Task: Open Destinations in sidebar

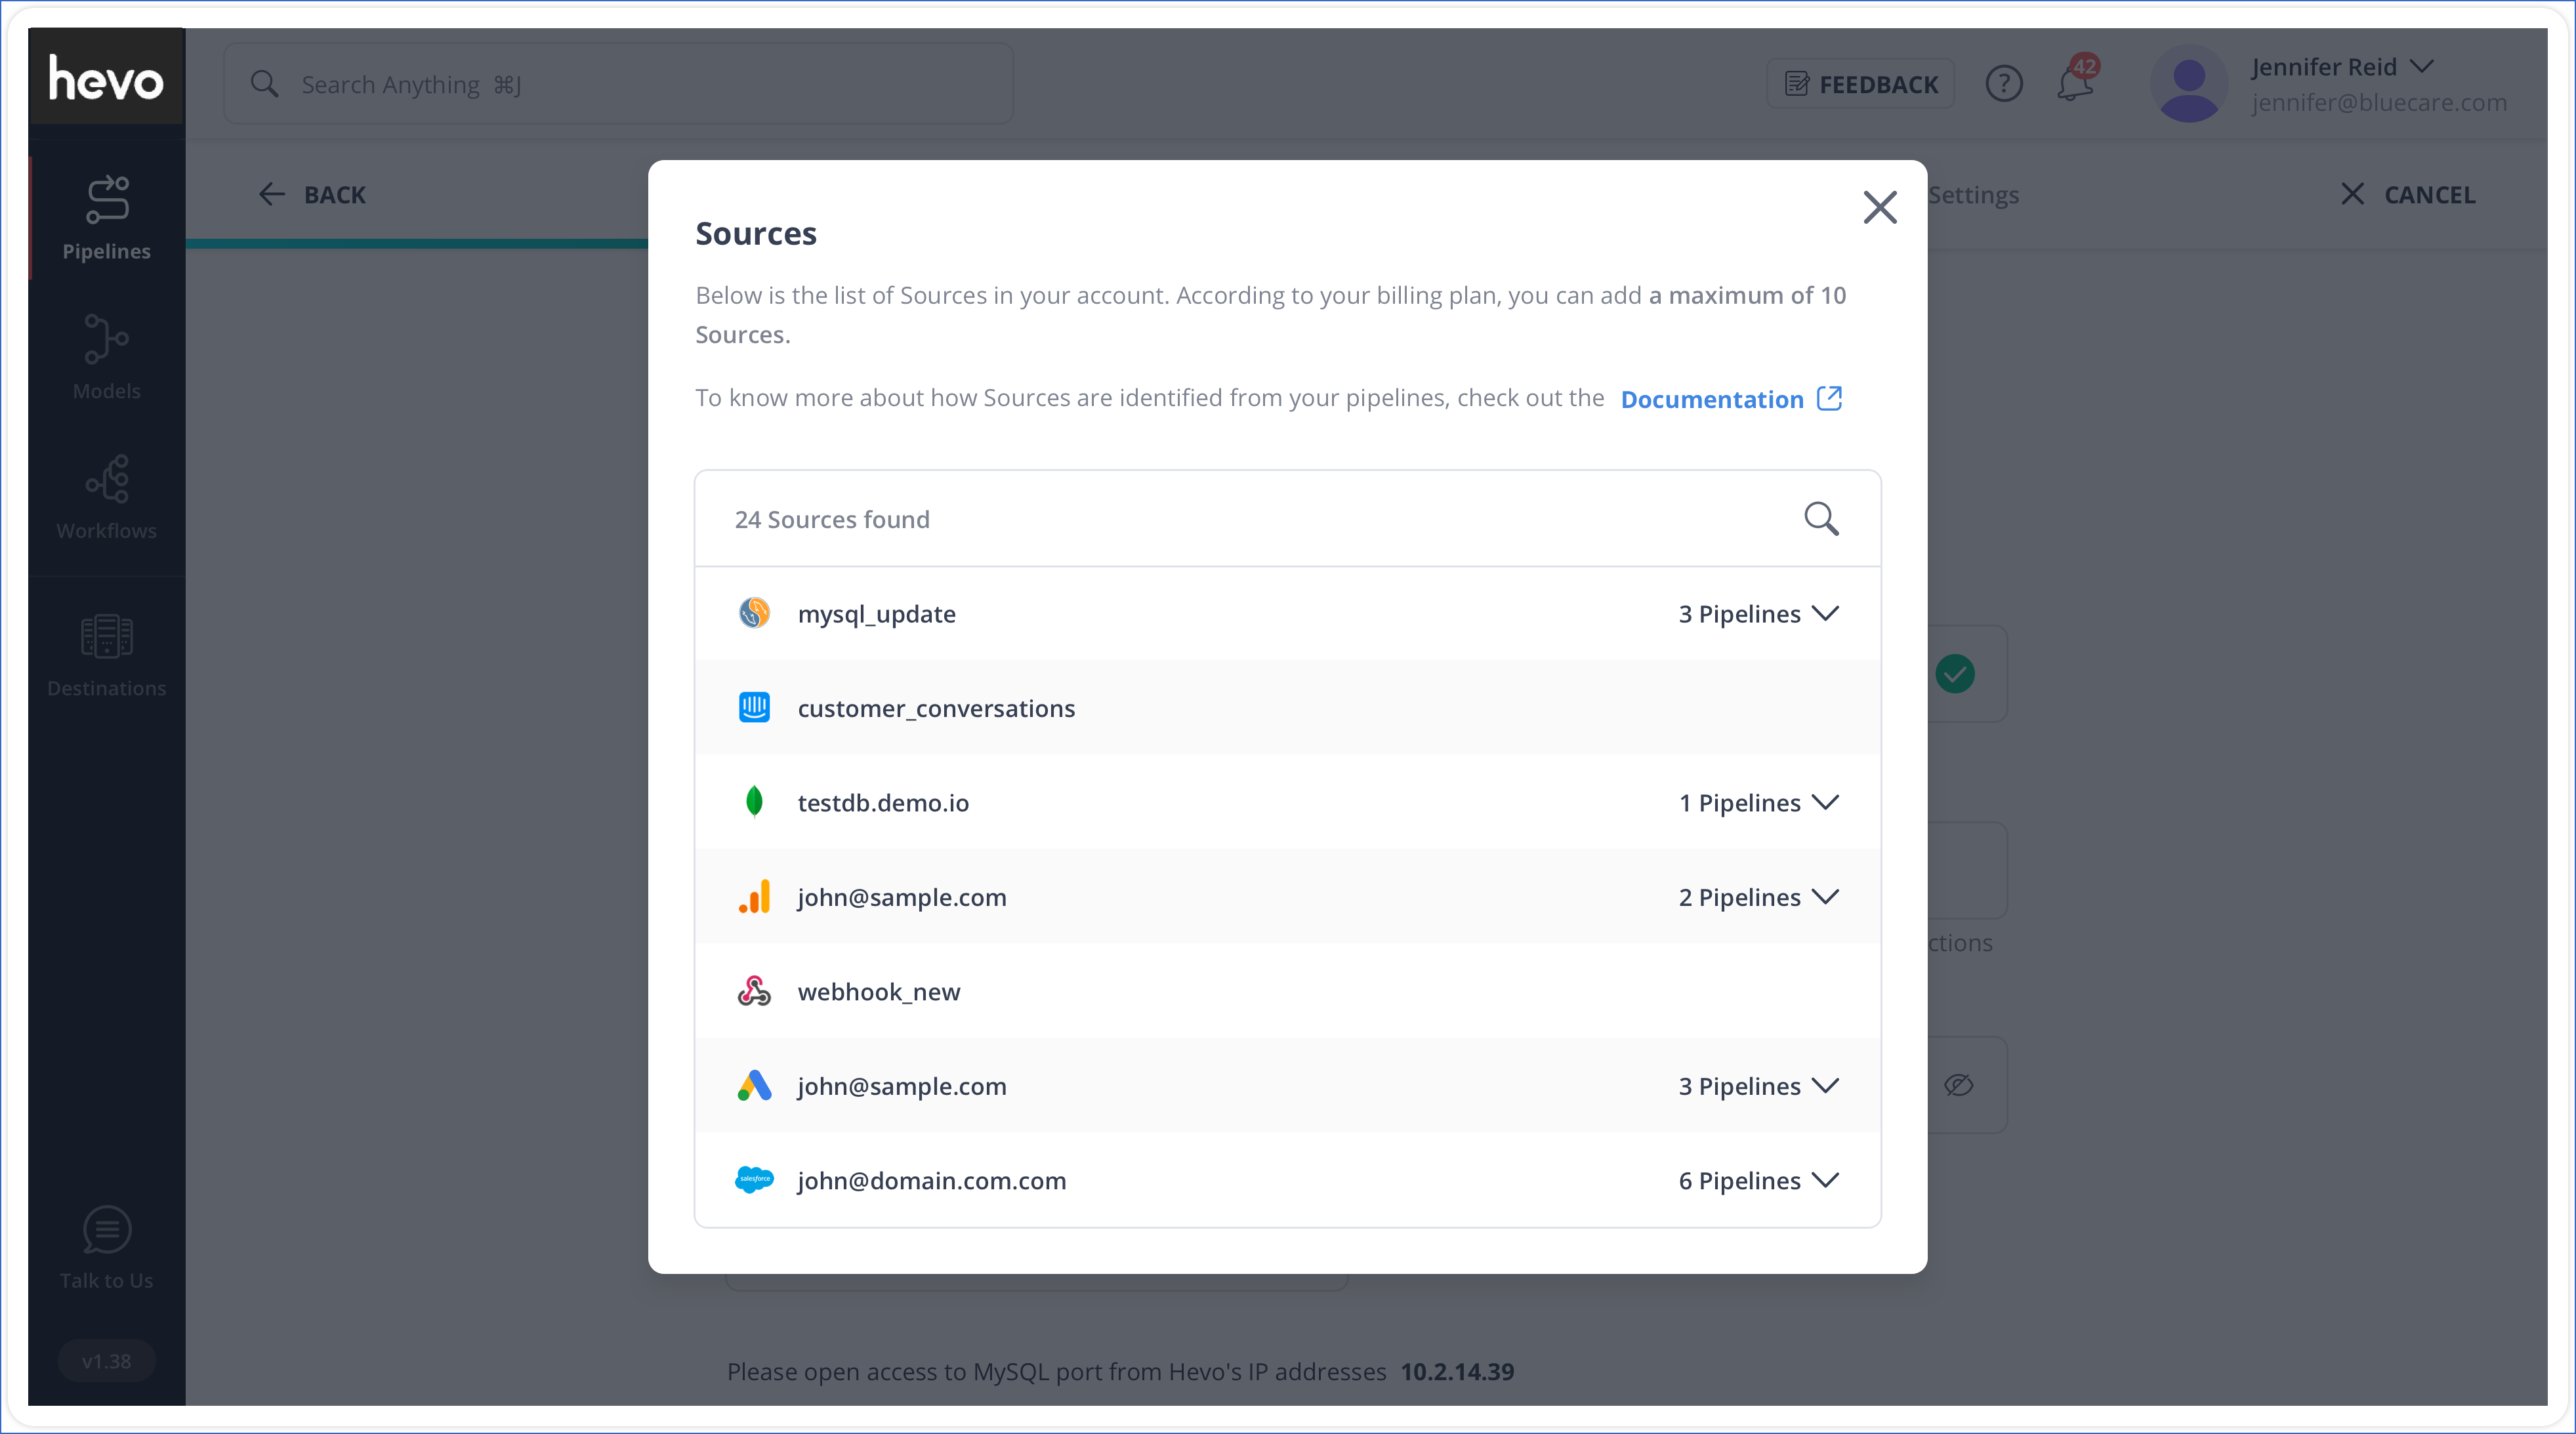Action: (106, 655)
